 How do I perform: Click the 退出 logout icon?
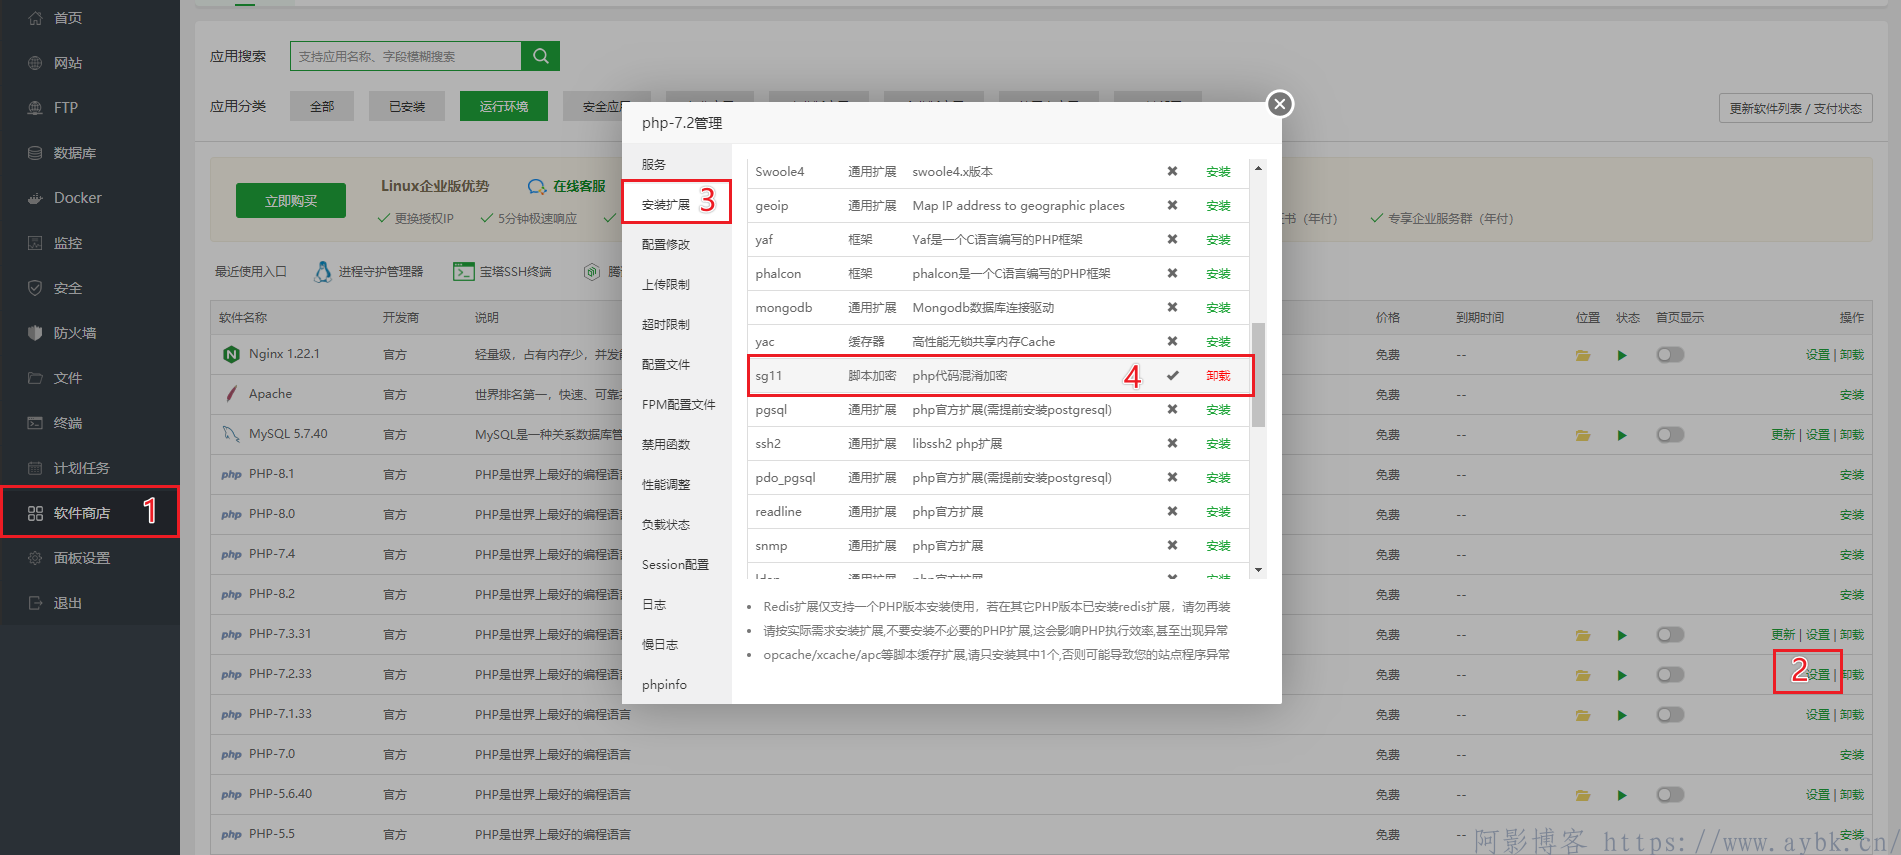tap(35, 603)
